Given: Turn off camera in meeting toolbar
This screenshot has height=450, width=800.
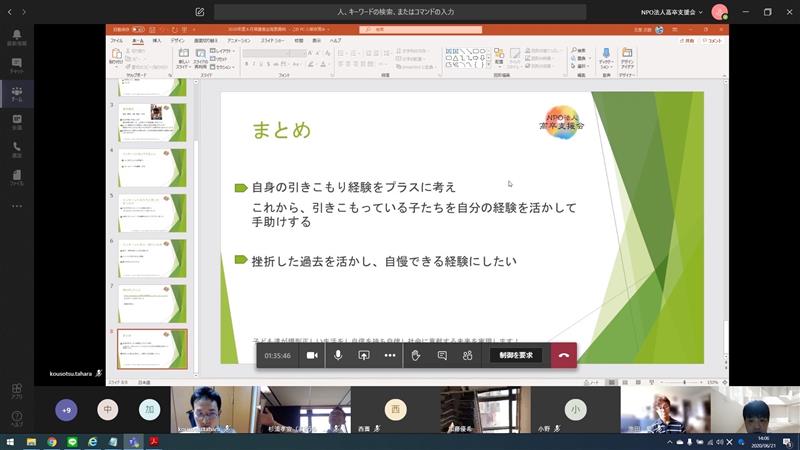Looking at the screenshot, I should click(312, 355).
